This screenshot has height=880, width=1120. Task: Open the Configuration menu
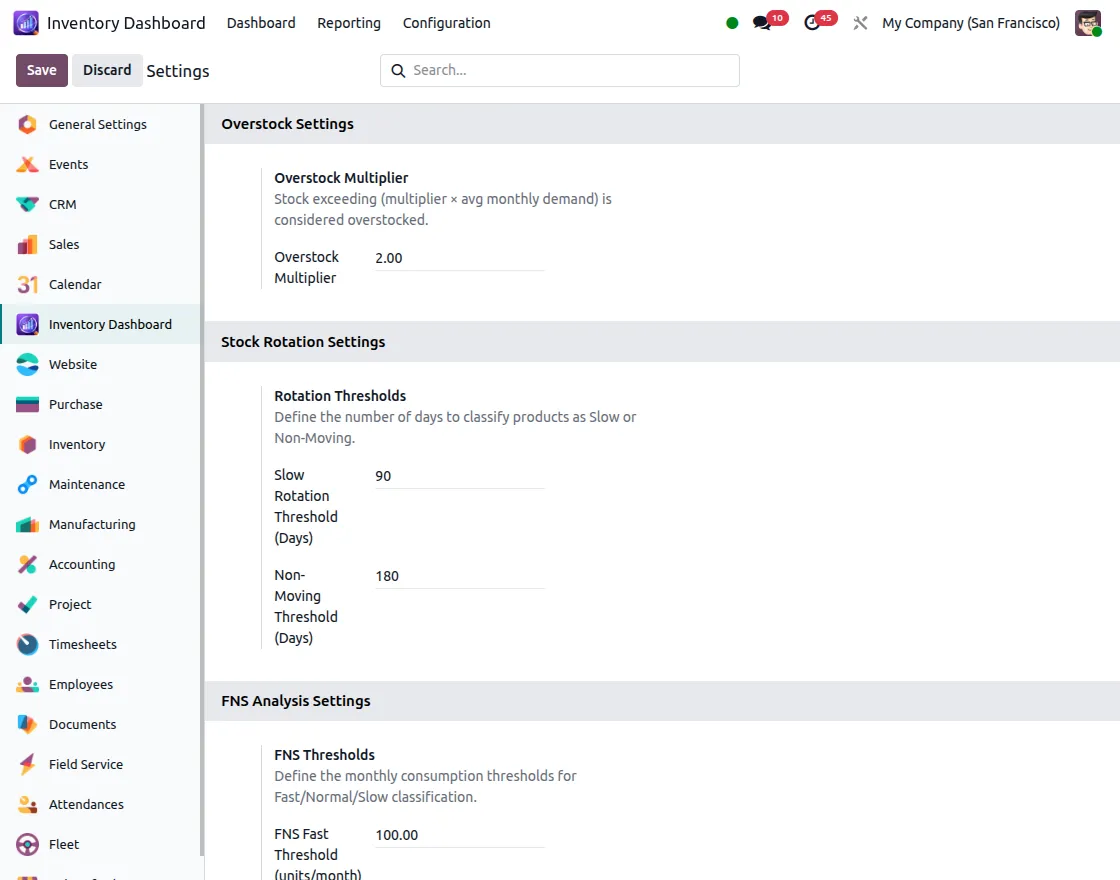point(446,23)
